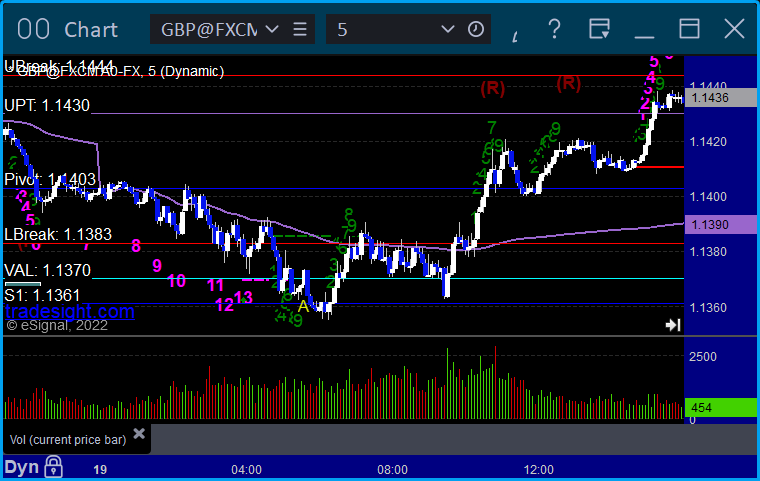The width and height of the screenshot is (760, 481).
Task: Select the UPT: 1.1430 level label
Action: pos(47,105)
